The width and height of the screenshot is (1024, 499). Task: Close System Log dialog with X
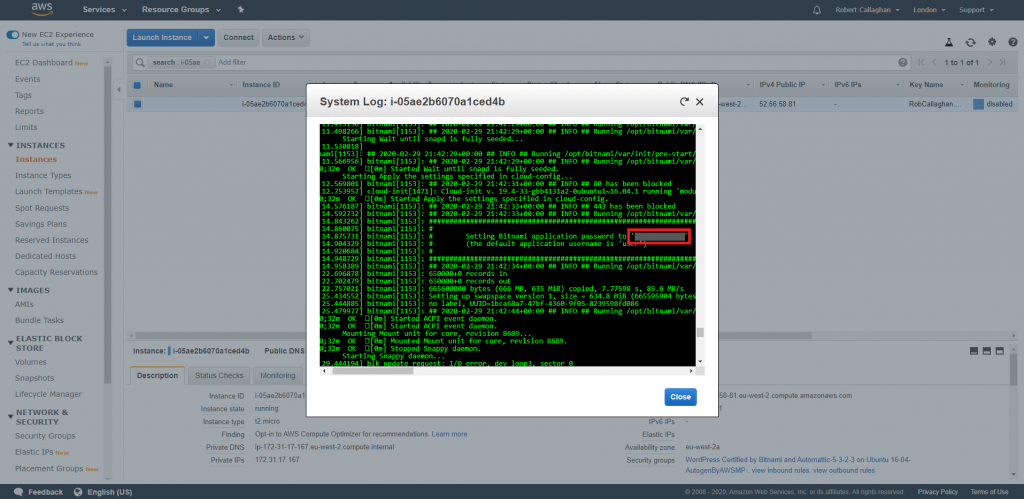point(699,102)
